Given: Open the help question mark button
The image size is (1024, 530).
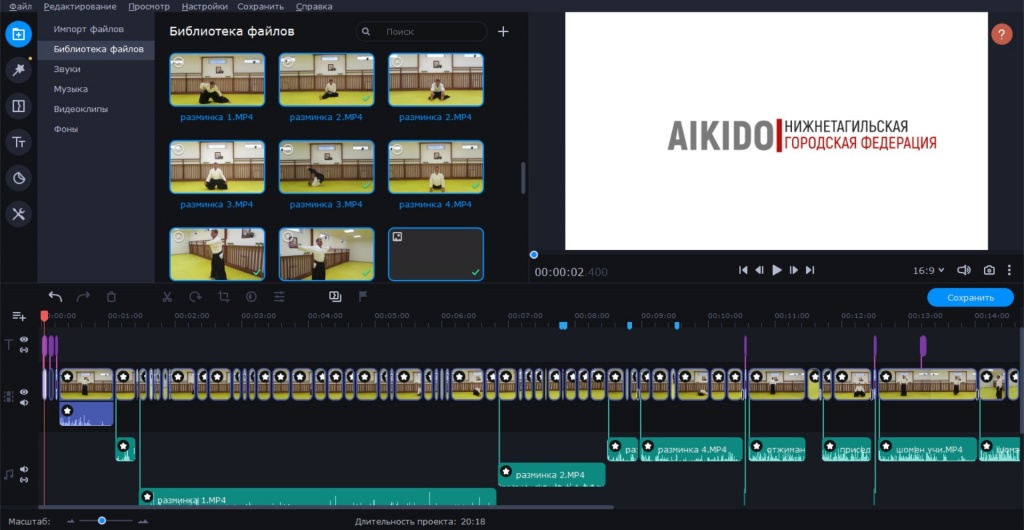Looking at the screenshot, I should (1001, 34).
